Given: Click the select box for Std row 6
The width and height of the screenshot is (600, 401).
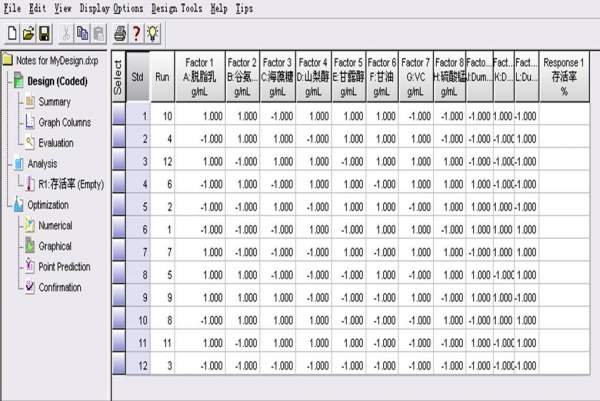Looking at the screenshot, I should coord(119,228).
